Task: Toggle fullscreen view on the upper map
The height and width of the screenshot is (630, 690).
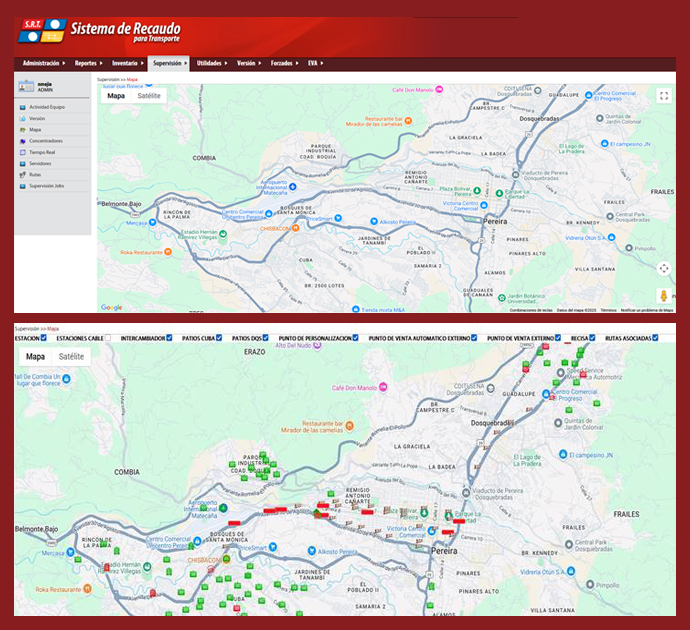Action: click(663, 96)
